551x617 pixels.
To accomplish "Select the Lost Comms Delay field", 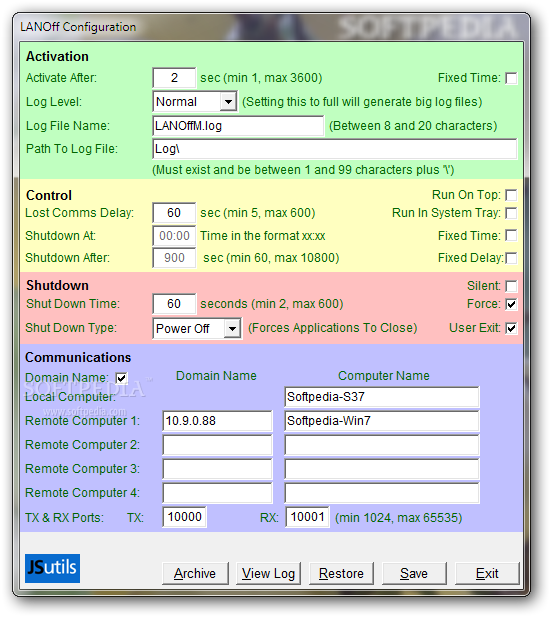I will pos(174,213).
